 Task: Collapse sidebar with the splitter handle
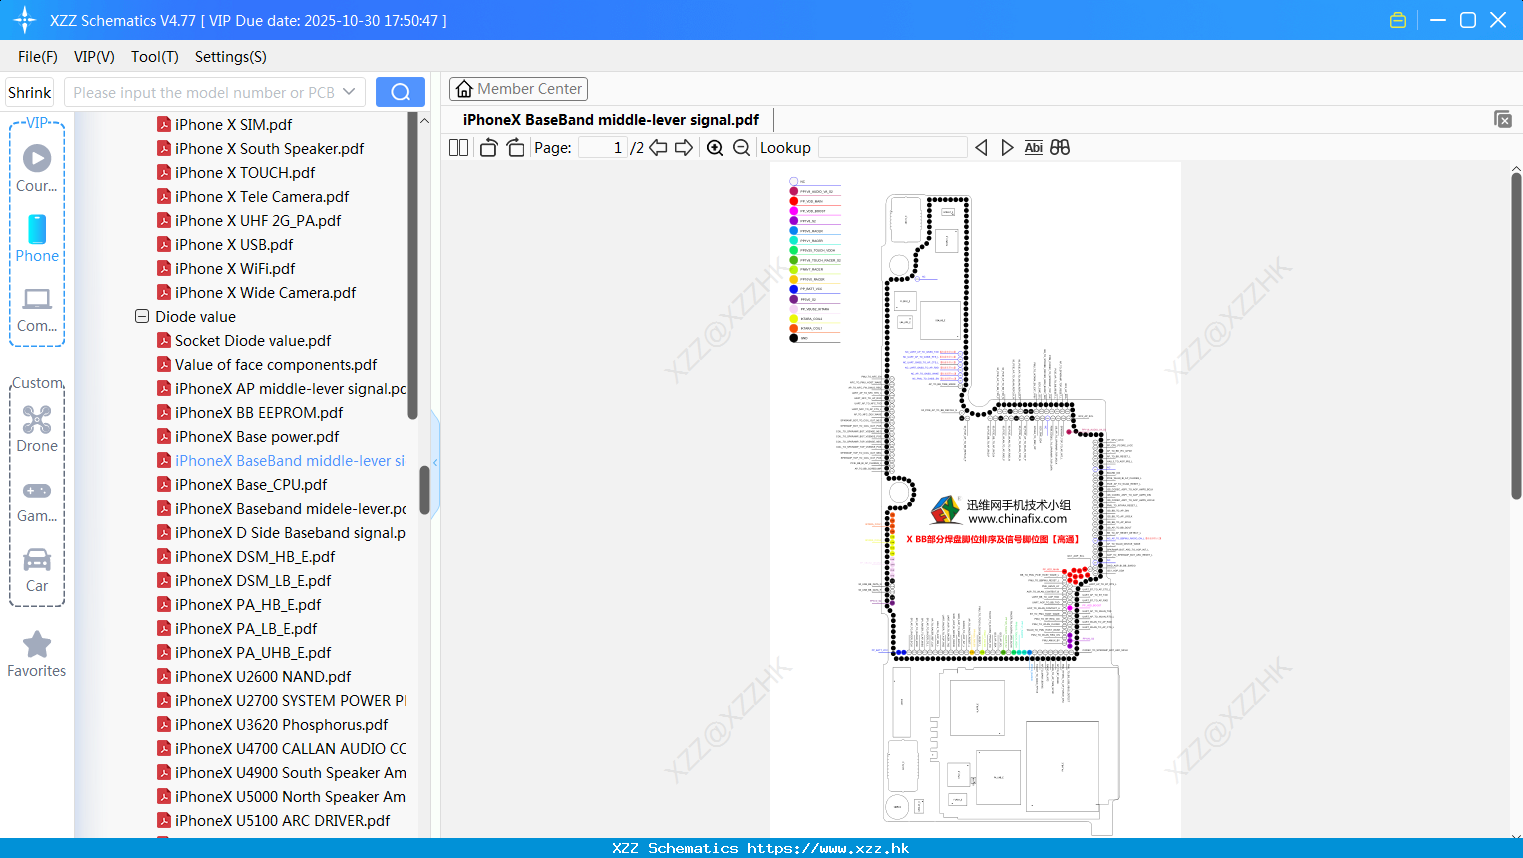click(435, 462)
